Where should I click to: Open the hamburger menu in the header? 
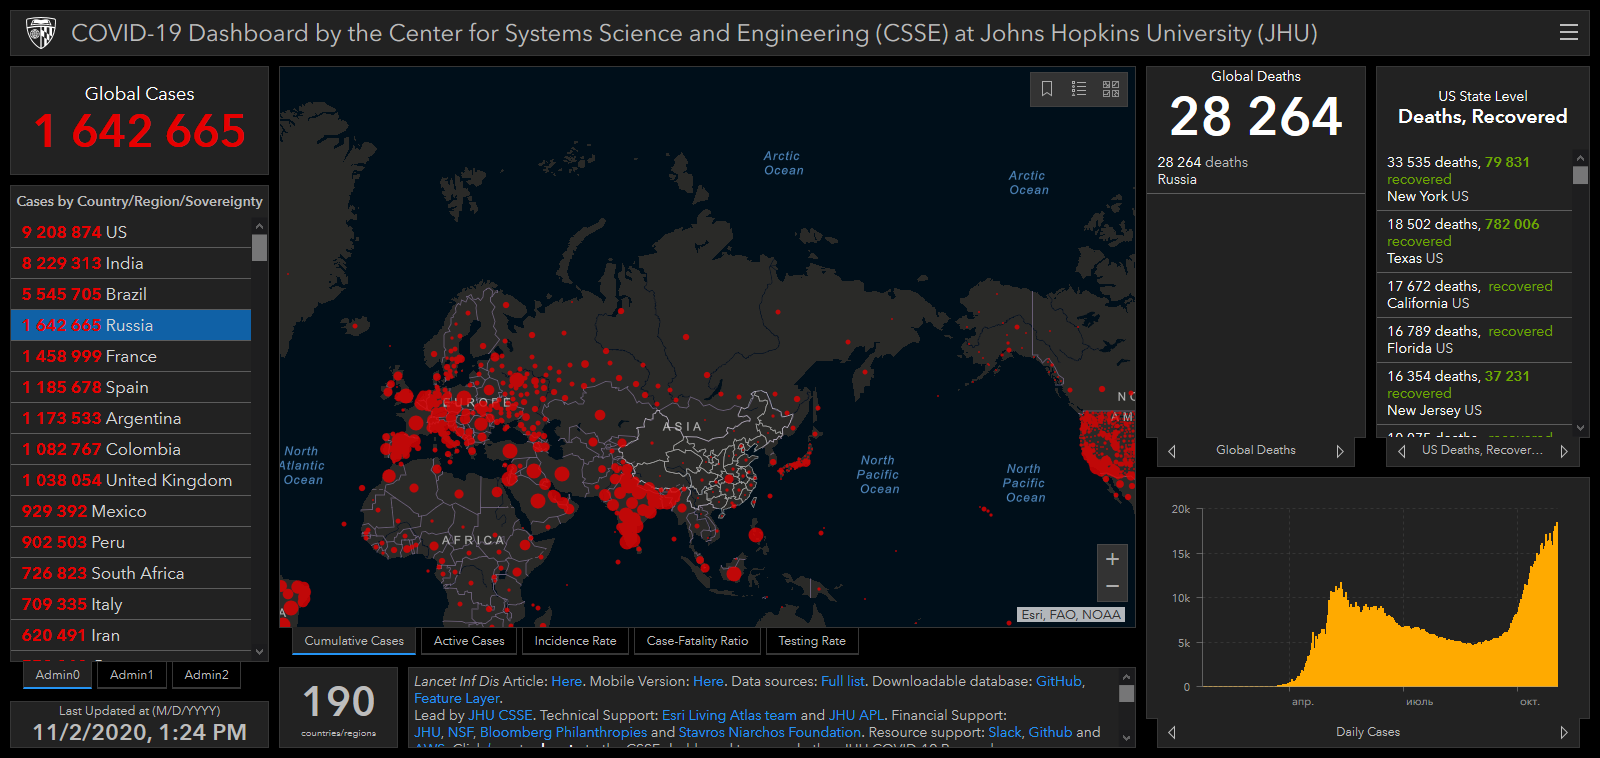pyautogui.click(x=1568, y=32)
